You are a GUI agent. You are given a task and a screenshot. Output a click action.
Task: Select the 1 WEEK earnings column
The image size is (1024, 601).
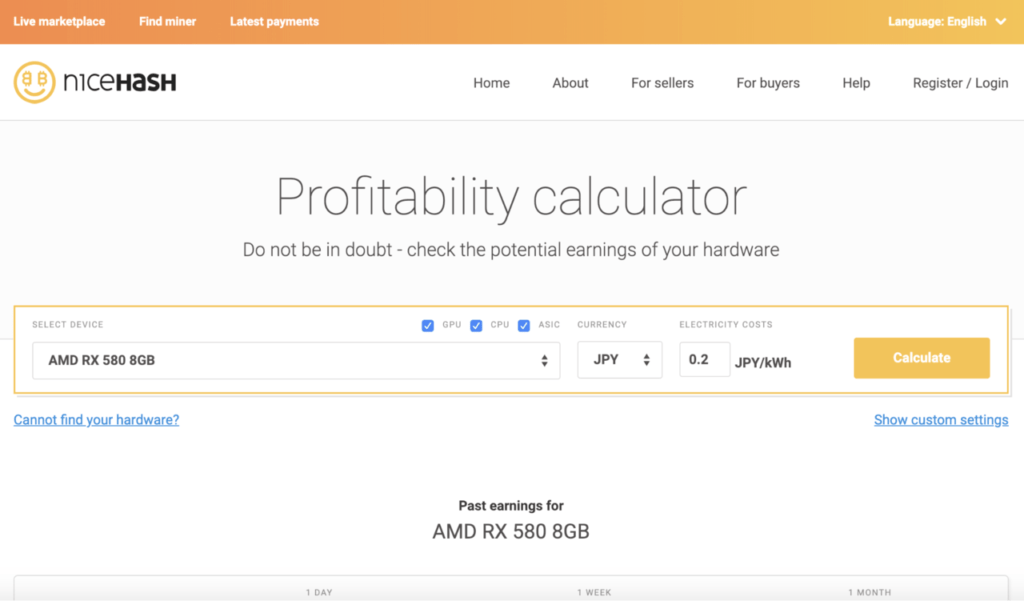594,593
